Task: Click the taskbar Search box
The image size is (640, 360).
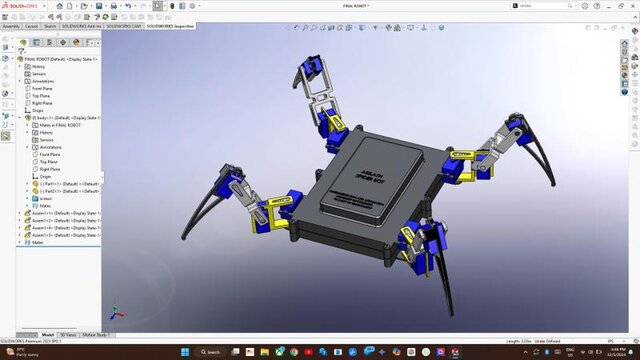Action: coord(211,352)
